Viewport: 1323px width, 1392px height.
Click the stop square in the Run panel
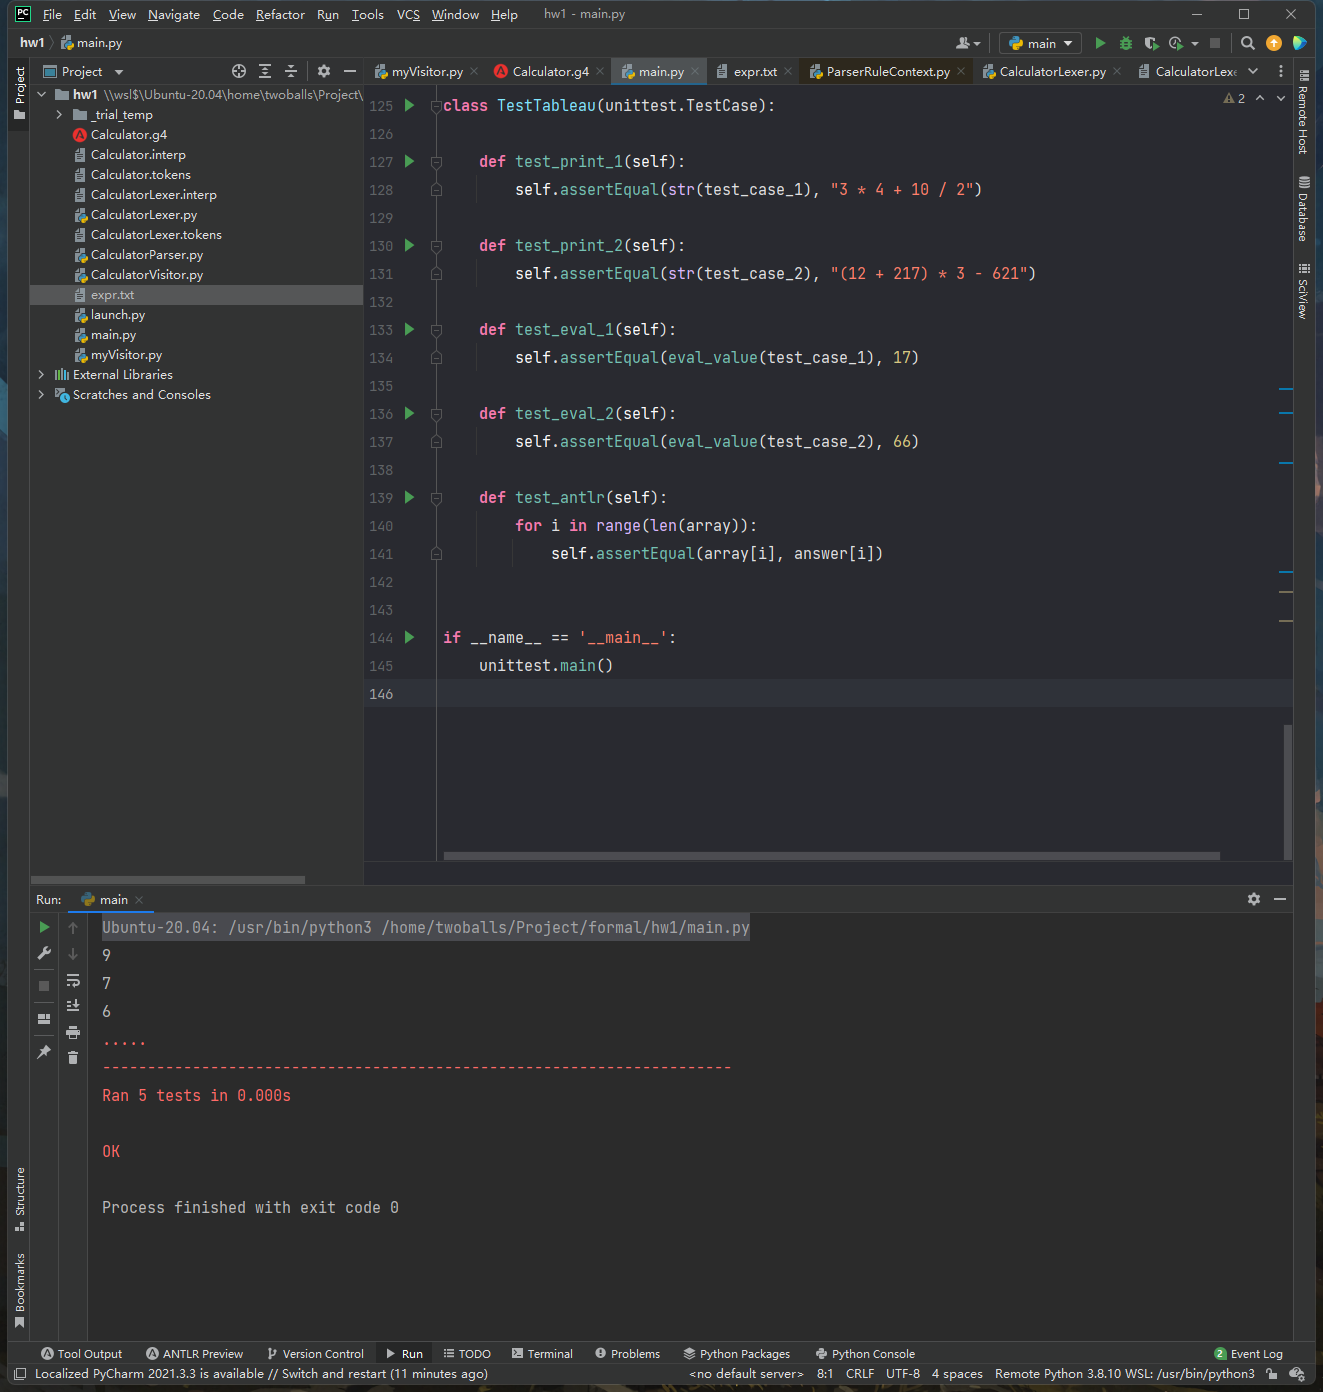[x=44, y=986]
